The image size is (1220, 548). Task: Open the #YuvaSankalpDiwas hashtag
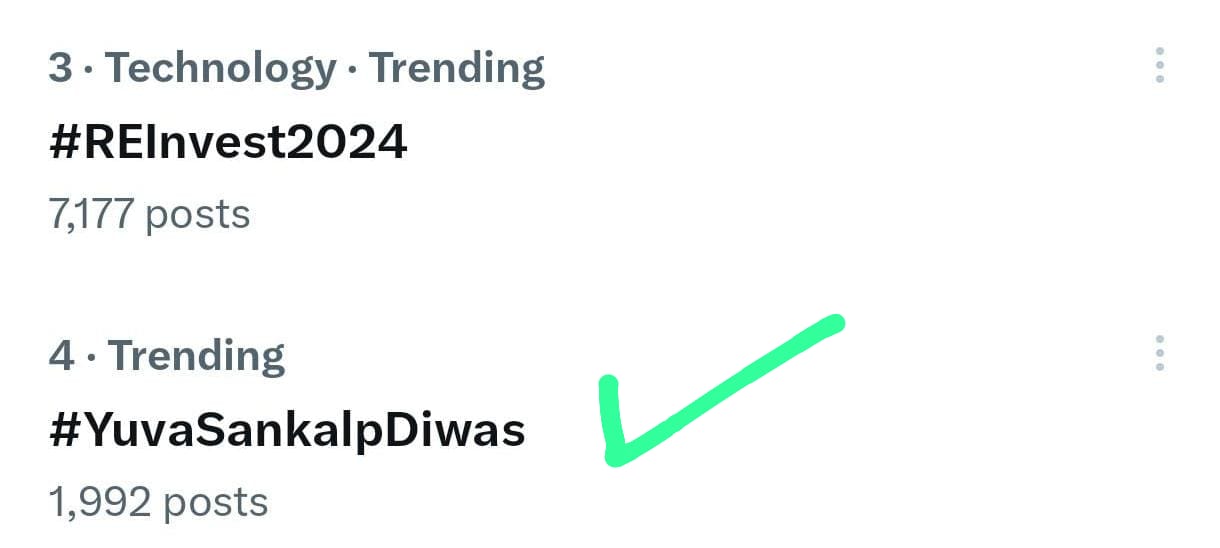(287, 431)
